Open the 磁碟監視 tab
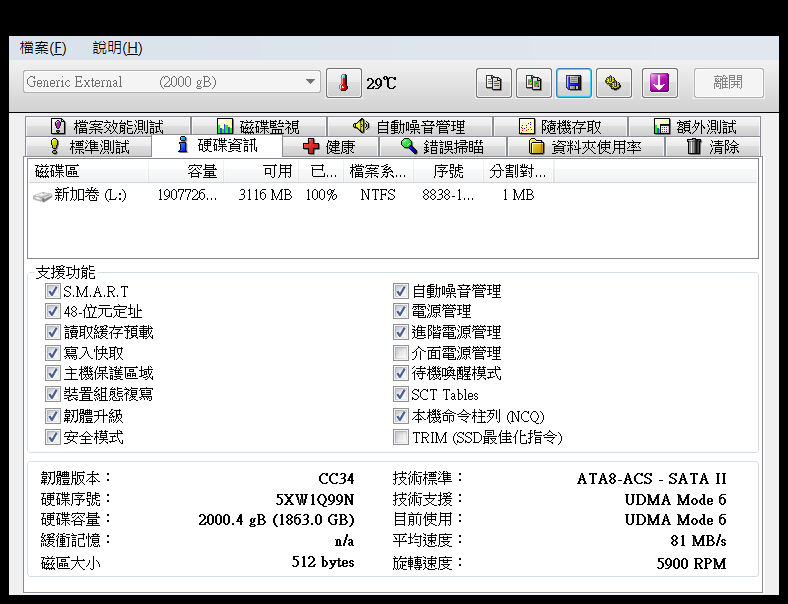Viewport: 788px width, 604px height. tap(258, 127)
